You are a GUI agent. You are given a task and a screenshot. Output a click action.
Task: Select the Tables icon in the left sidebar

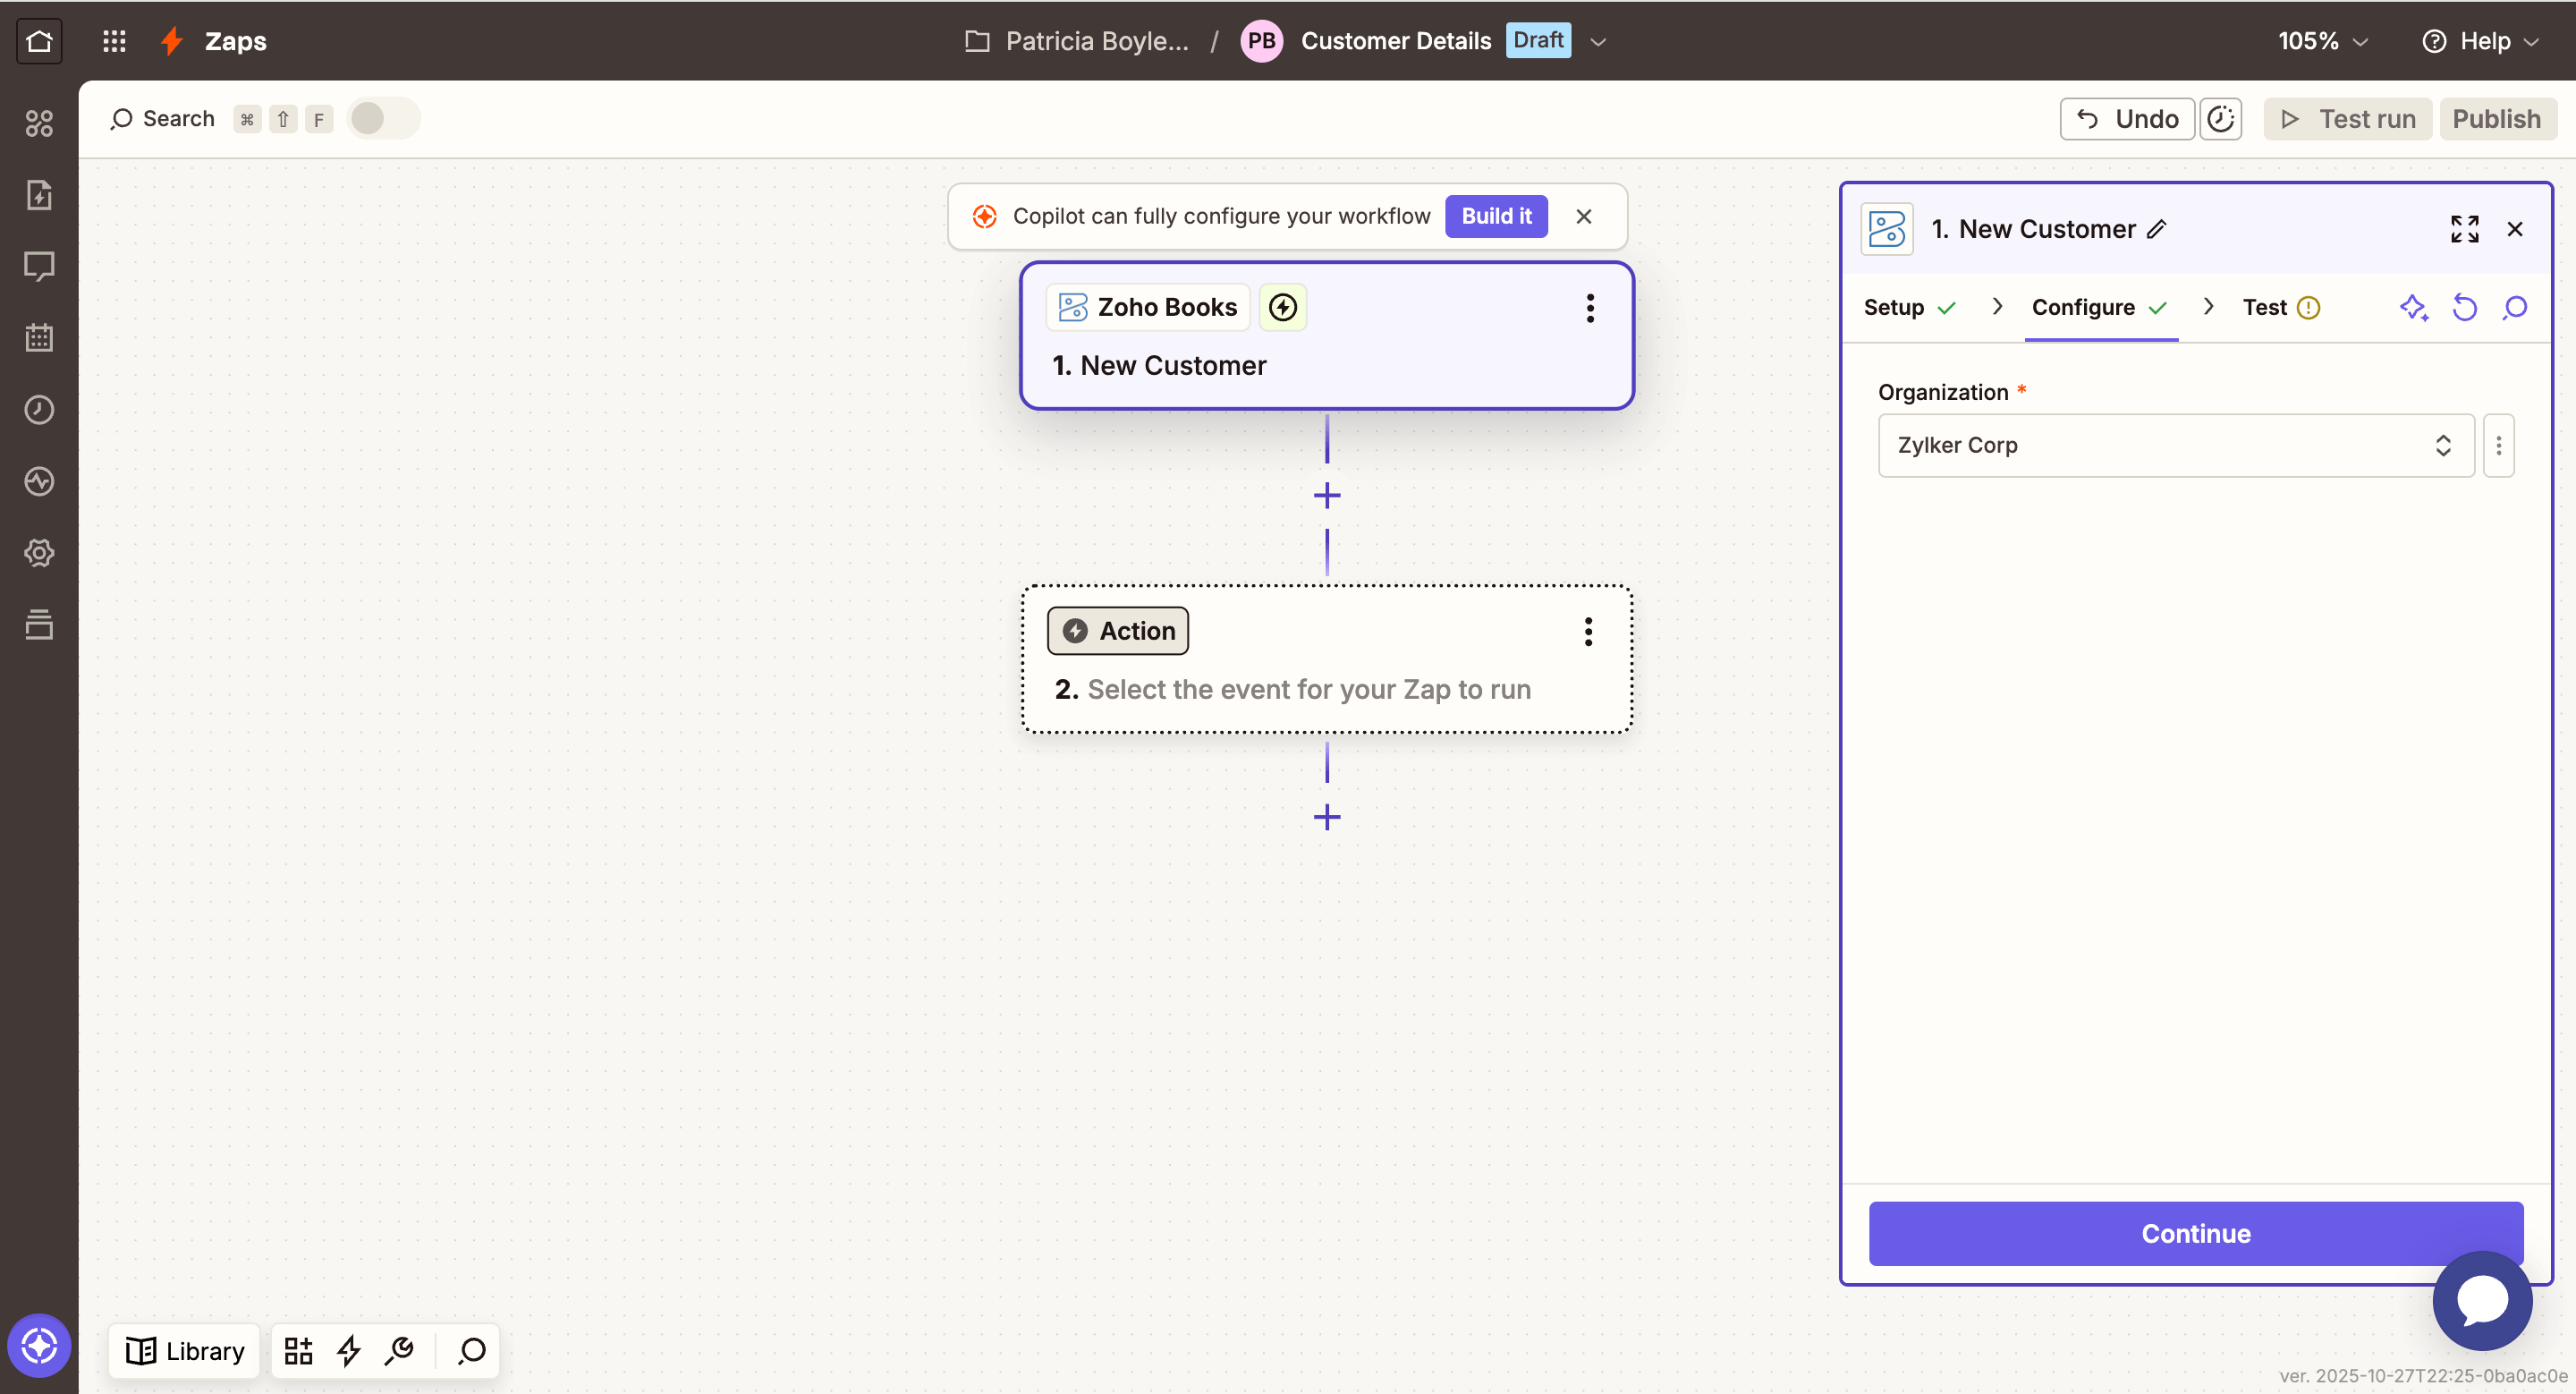tap(39, 625)
